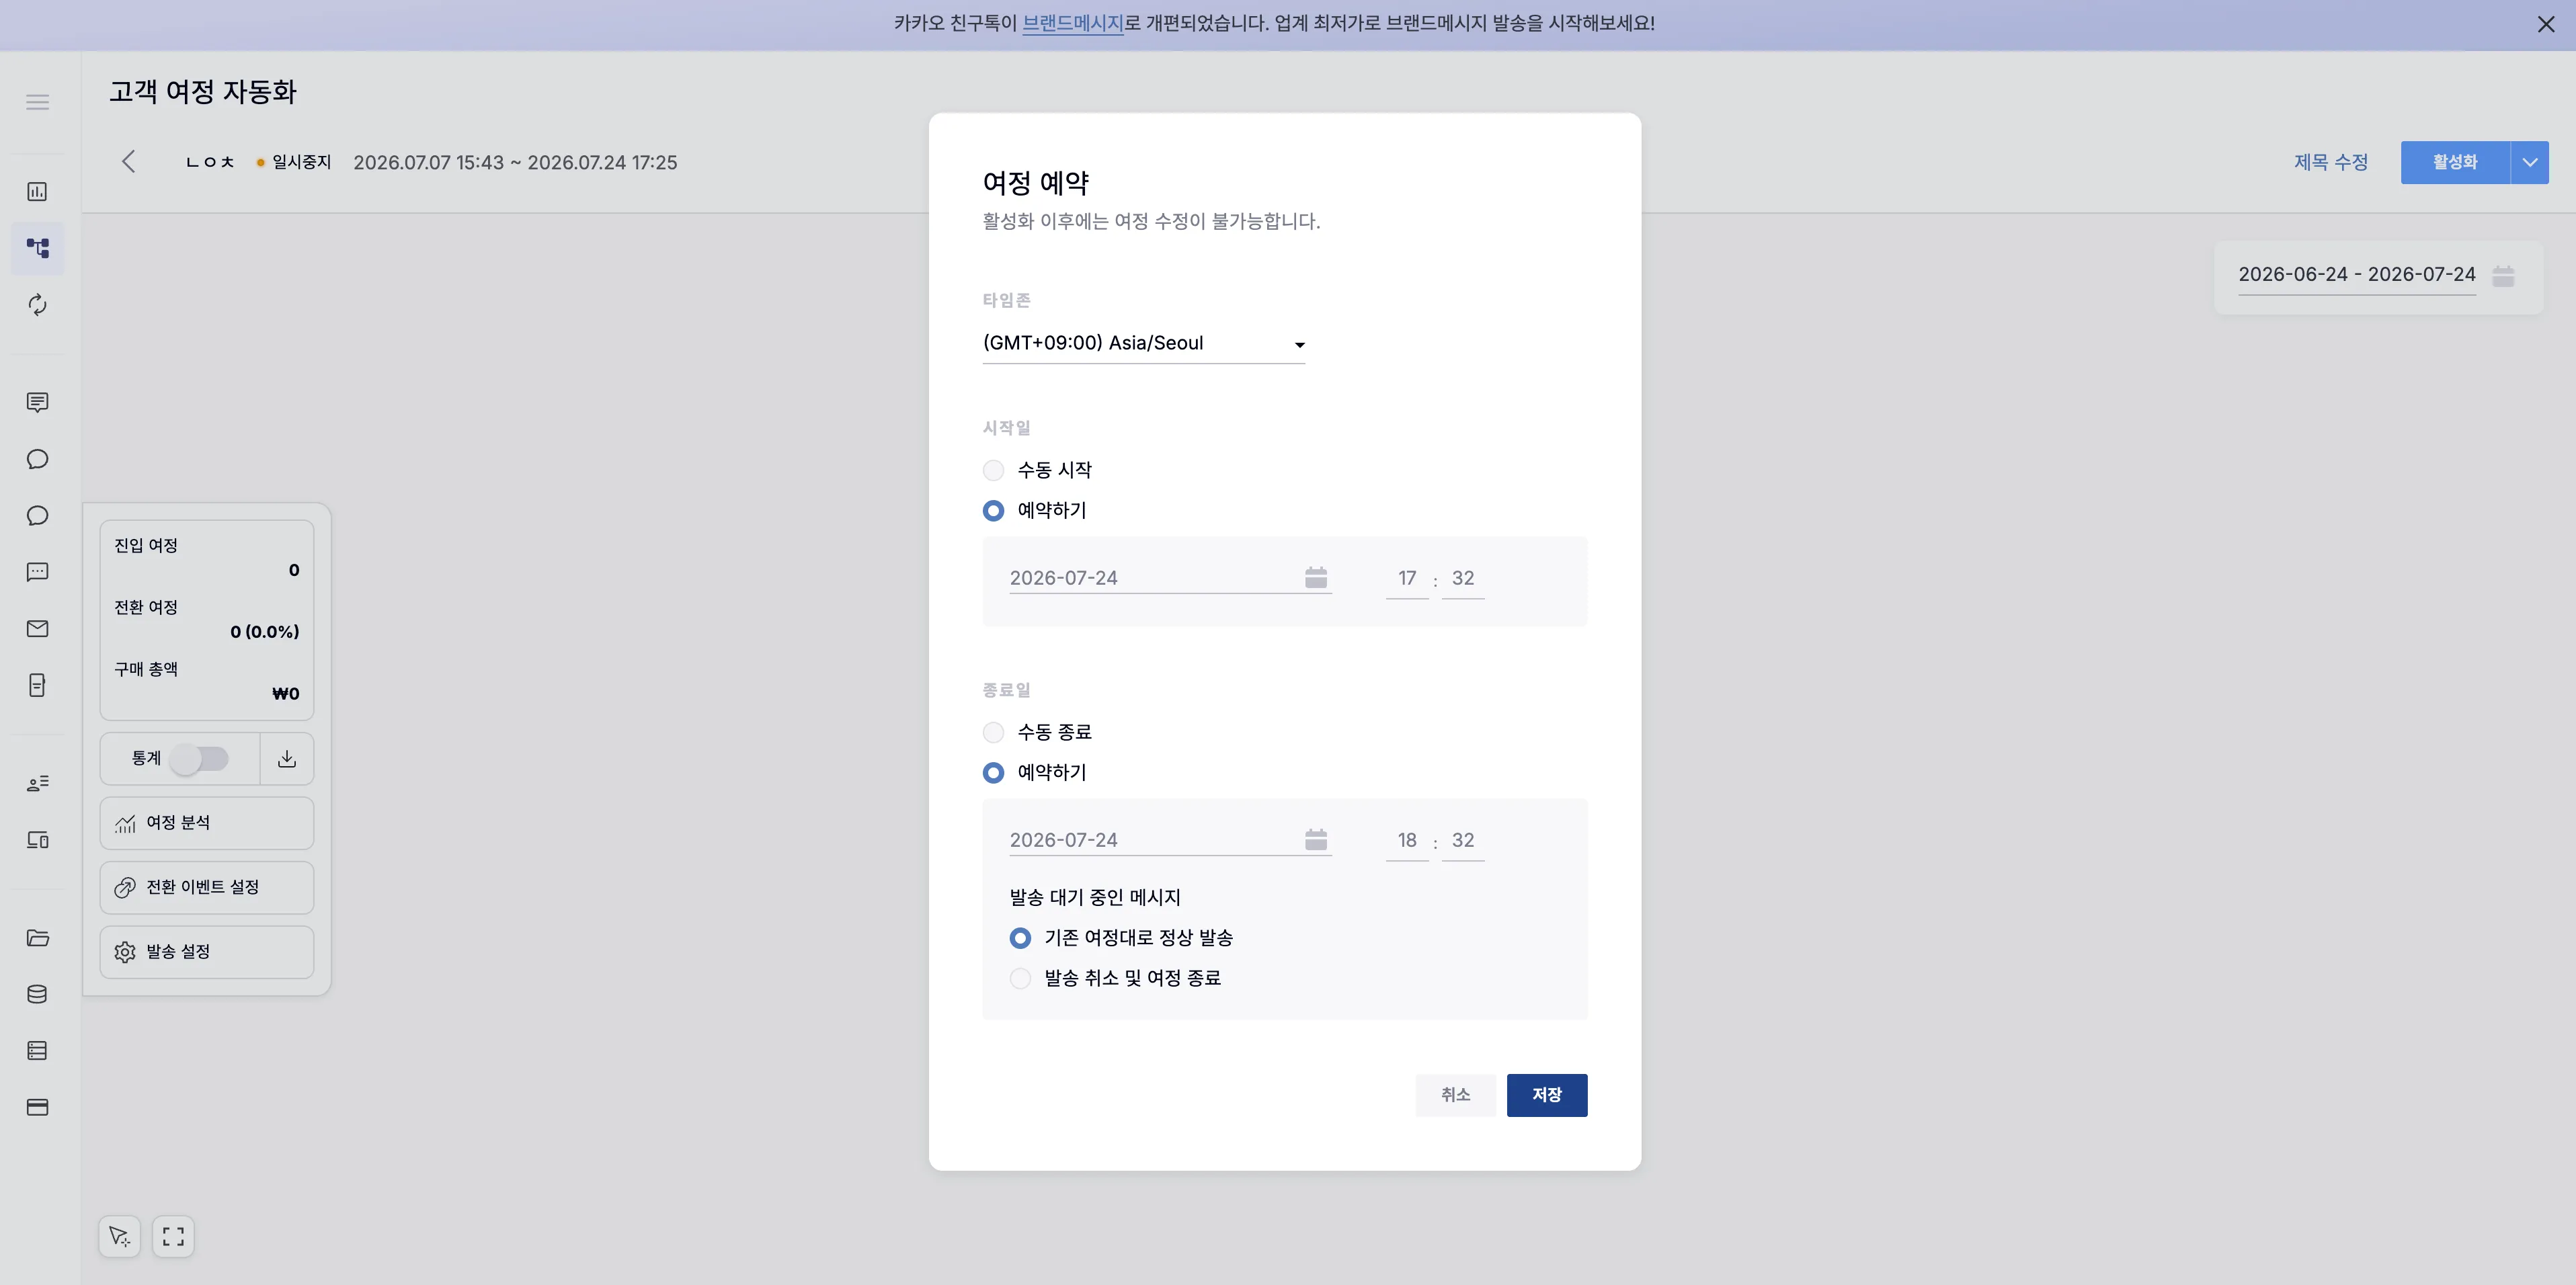Select 수동 시작 radio option
2576x1285 pixels.
point(993,470)
